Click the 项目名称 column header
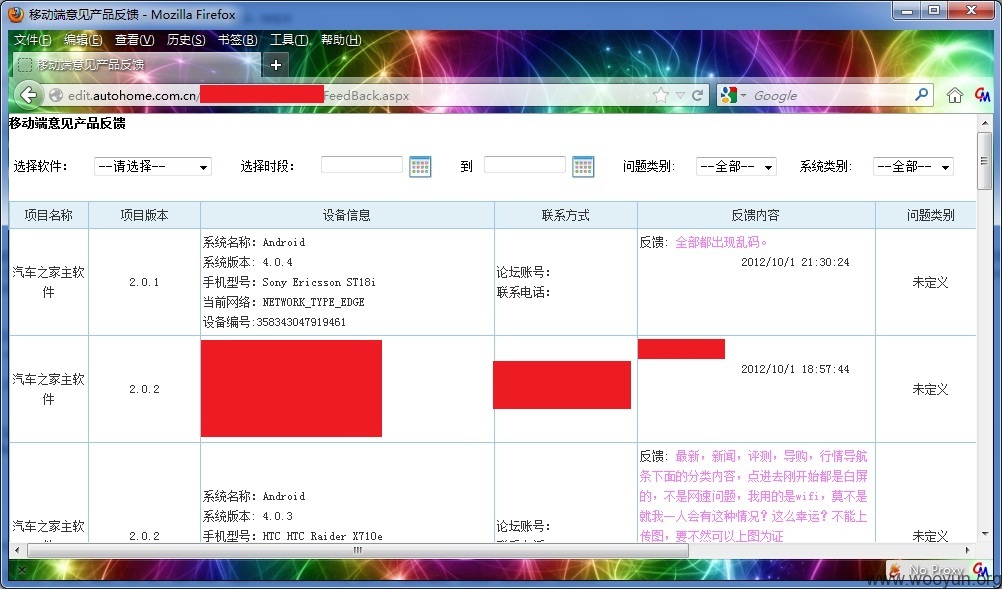Image resolution: width=1002 pixels, height=589 pixels. pos(49,215)
